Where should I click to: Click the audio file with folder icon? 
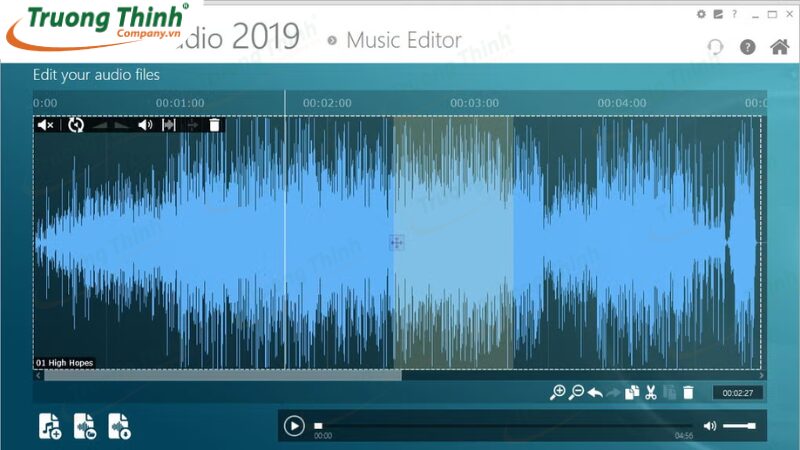click(x=85, y=426)
